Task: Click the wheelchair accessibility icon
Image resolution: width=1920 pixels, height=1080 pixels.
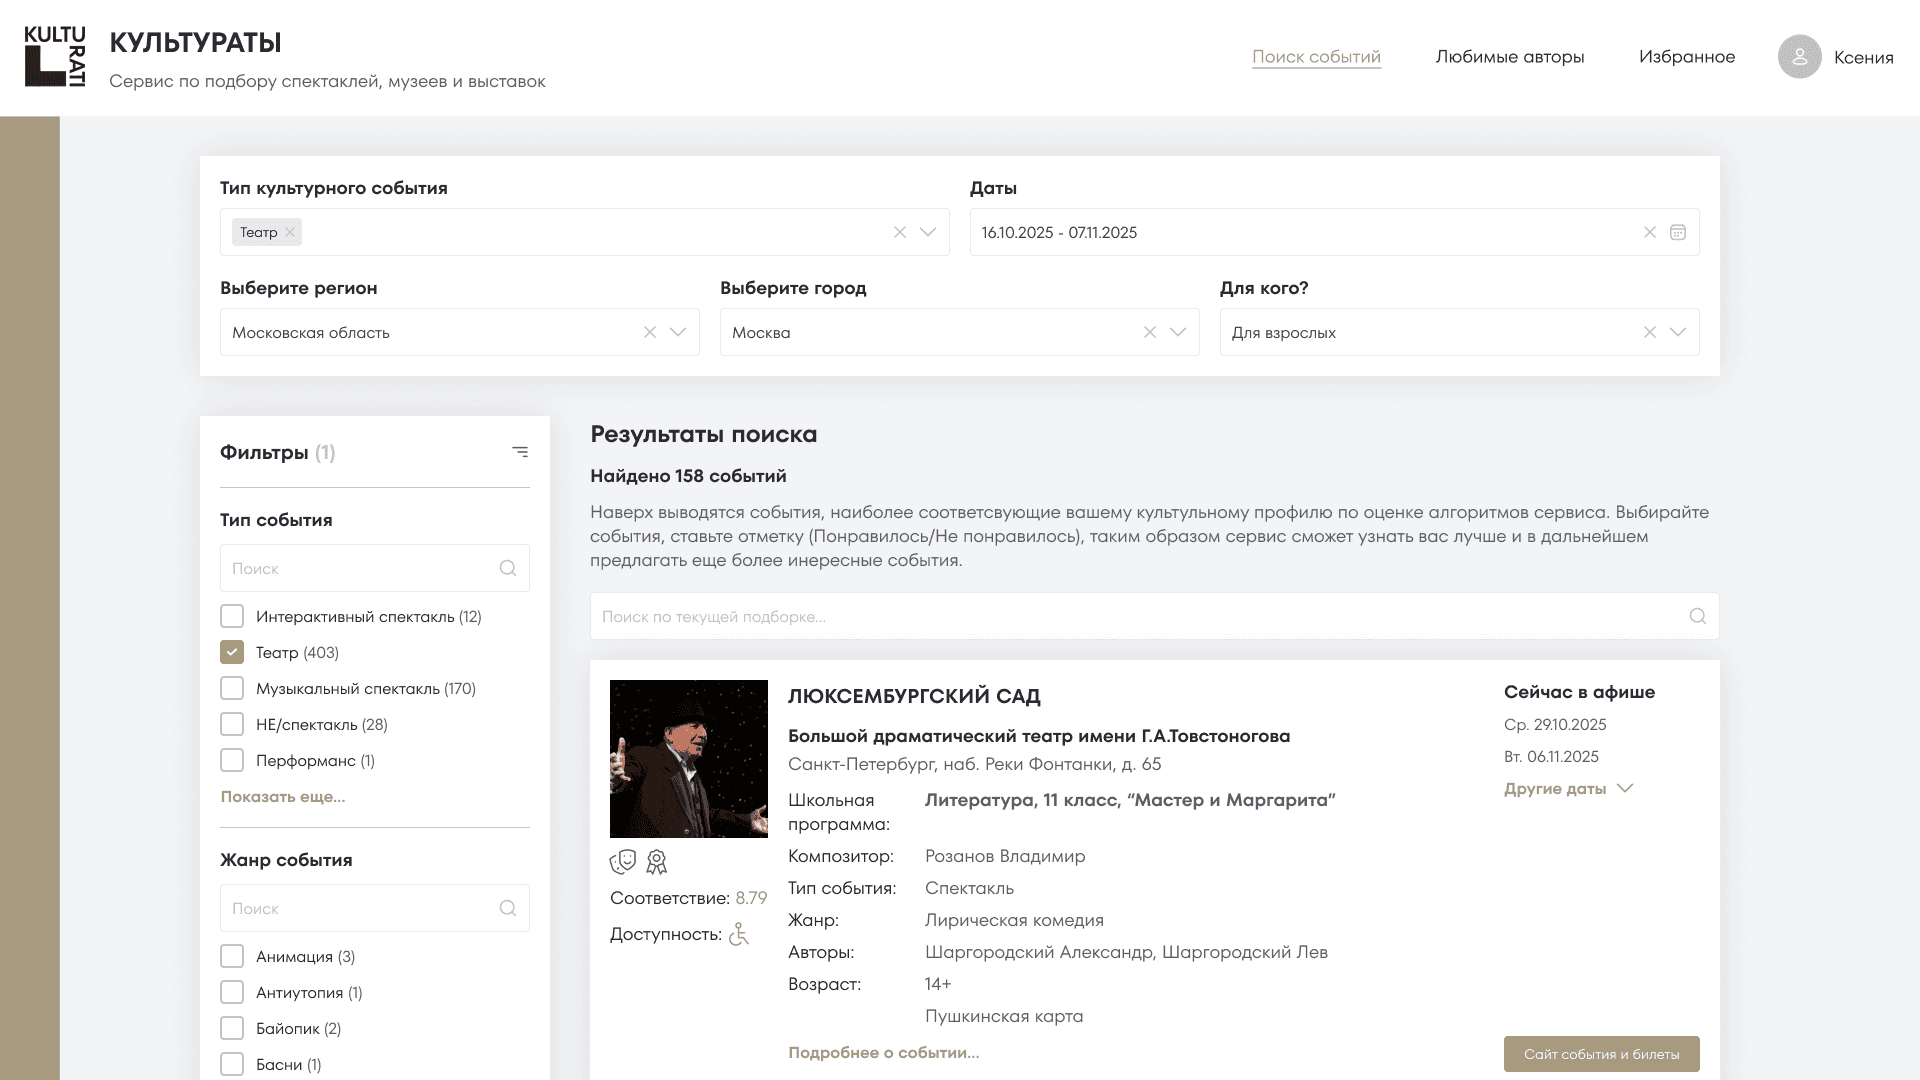Action: tap(739, 934)
